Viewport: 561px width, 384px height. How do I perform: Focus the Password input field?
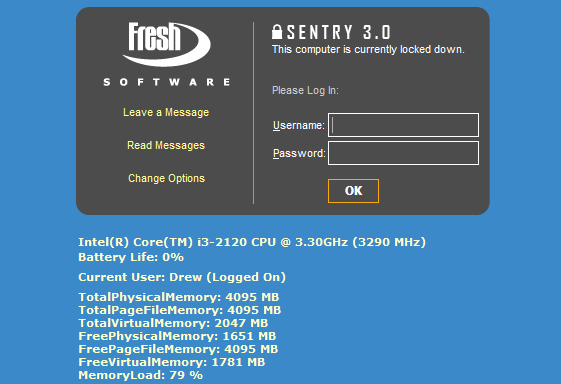(404, 153)
